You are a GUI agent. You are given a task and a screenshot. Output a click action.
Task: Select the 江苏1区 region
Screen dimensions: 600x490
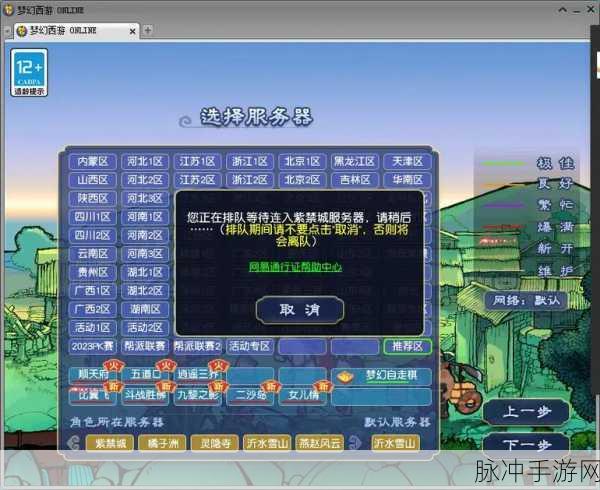(x=197, y=161)
